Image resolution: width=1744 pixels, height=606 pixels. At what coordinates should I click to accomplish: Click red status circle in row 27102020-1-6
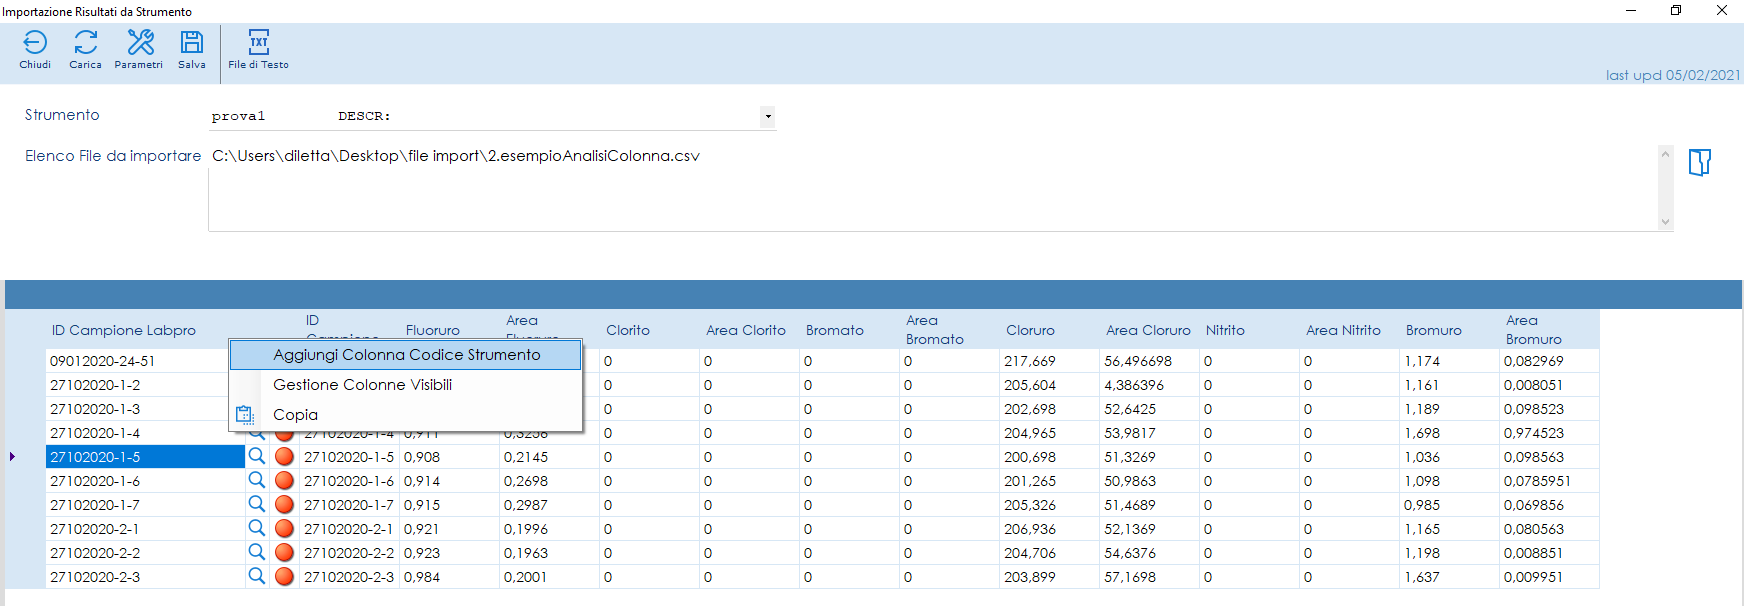coord(284,481)
